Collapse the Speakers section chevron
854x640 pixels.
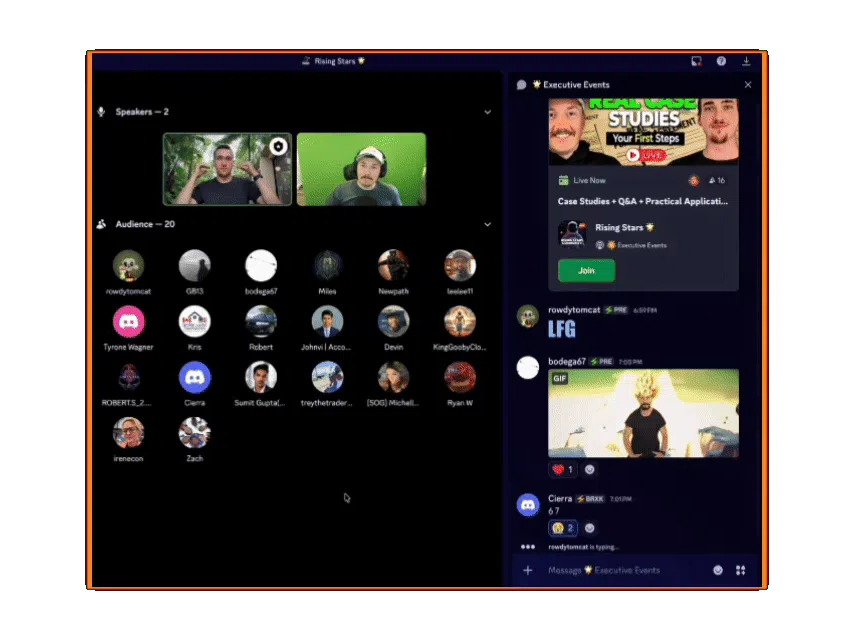tap(487, 112)
